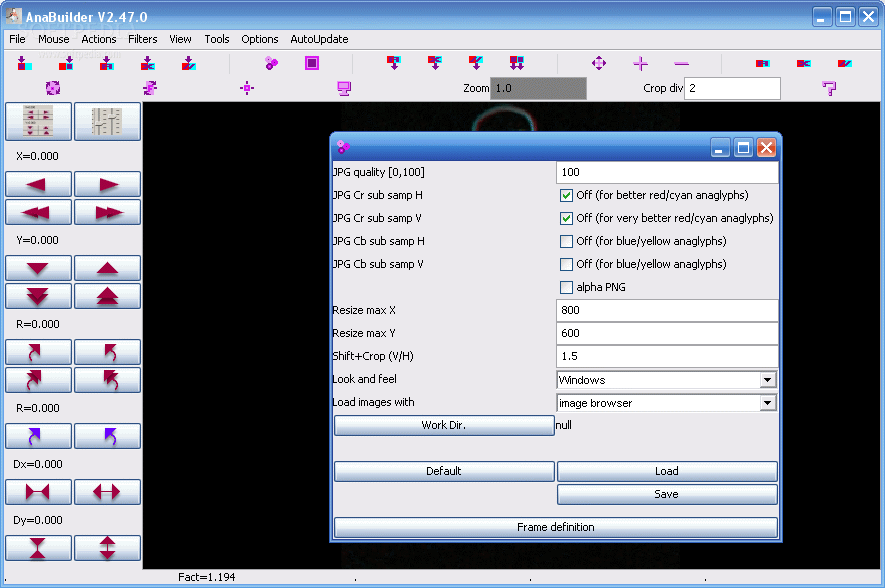The width and height of the screenshot is (885, 588).
Task: Move fast up with double up arrow
Action: click(107, 296)
